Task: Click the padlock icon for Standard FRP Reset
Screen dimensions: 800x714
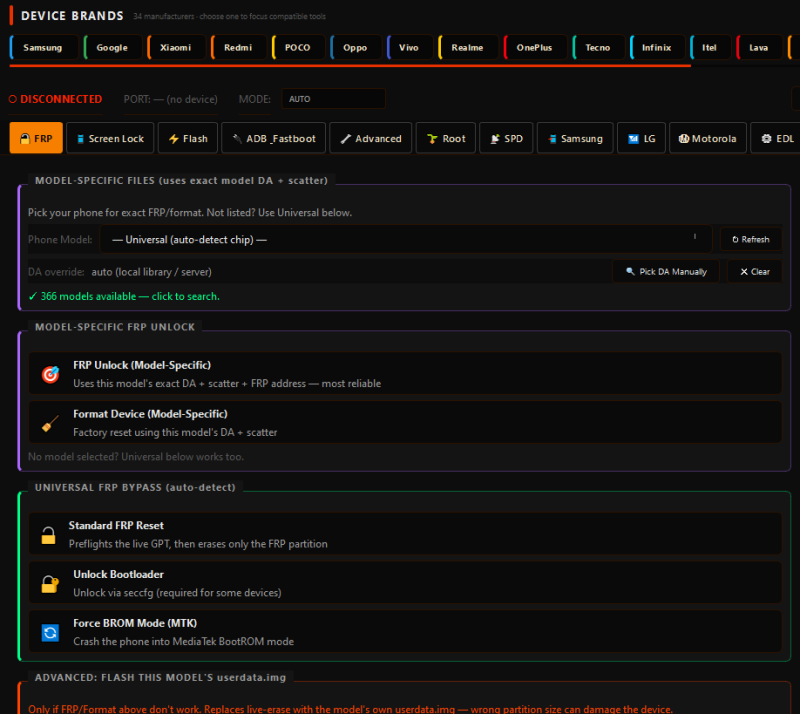Action: tap(48, 535)
